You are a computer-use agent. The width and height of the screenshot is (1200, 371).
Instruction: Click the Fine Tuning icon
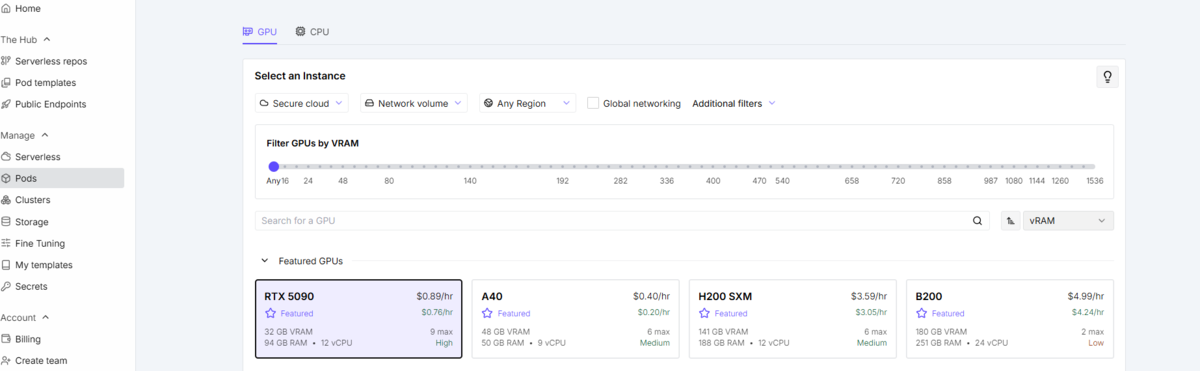point(6,243)
